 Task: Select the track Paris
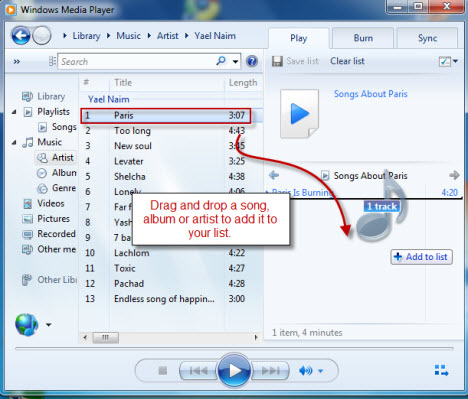tap(166, 116)
